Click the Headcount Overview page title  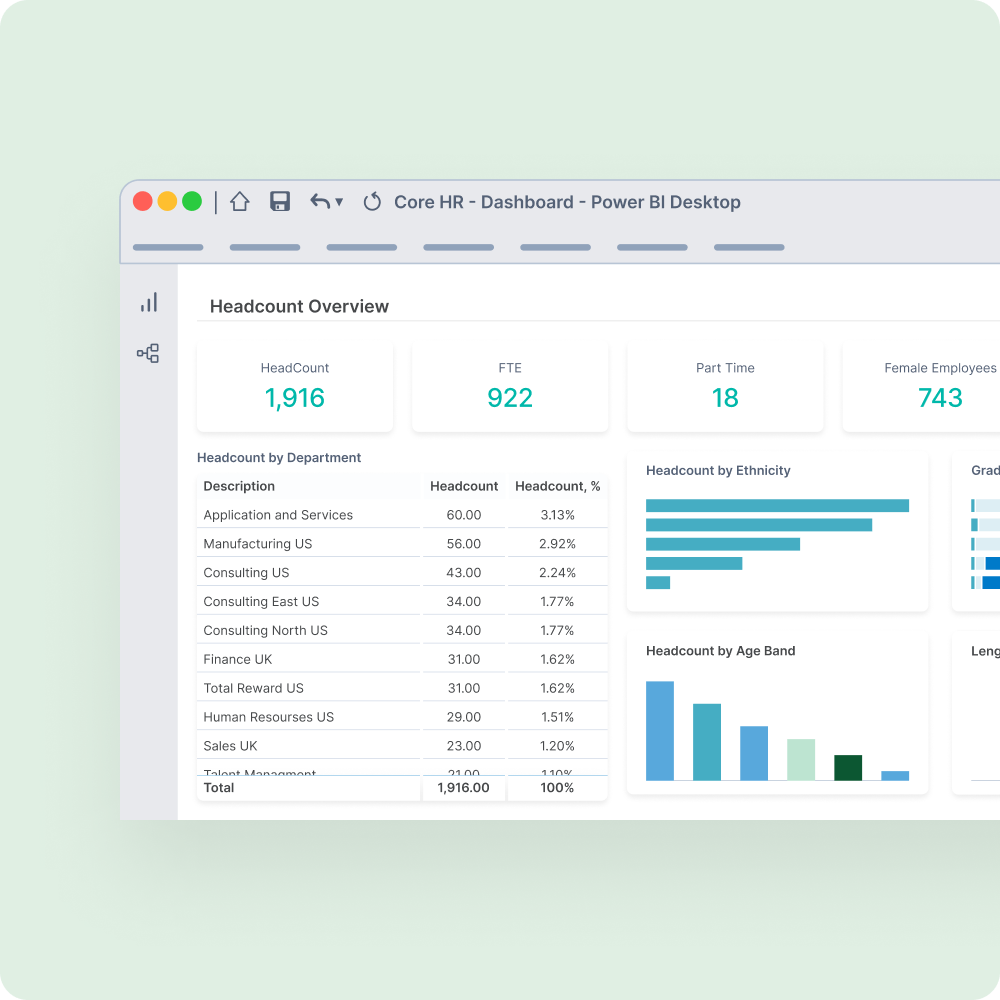(x=298, y=306)
